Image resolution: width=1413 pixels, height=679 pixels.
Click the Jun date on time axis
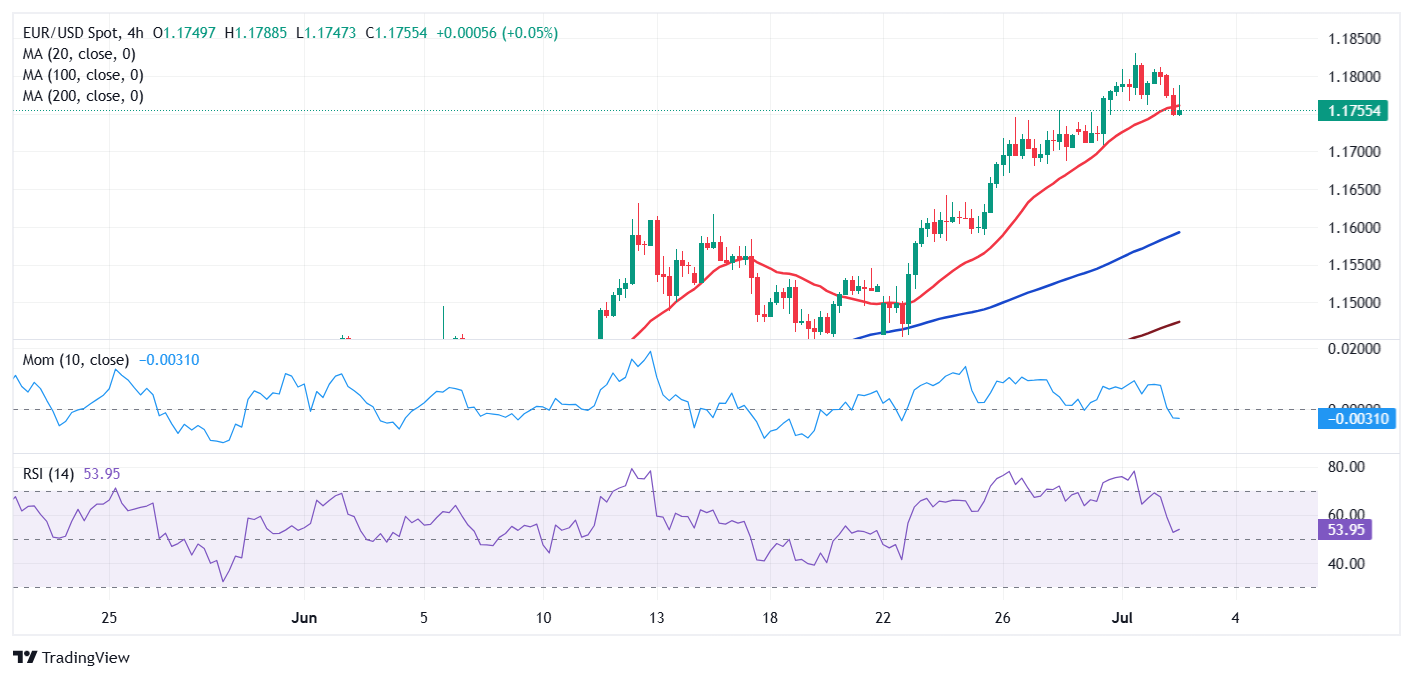[305, 618]
